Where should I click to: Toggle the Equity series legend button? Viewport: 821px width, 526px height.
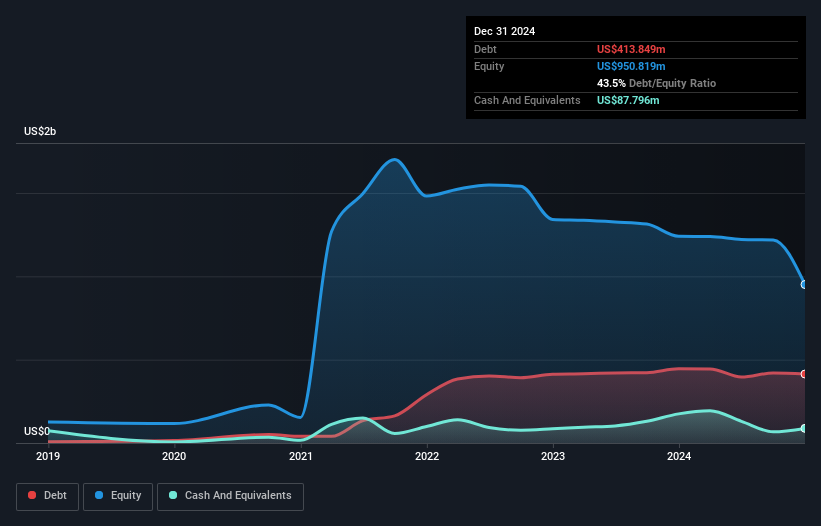118,496
